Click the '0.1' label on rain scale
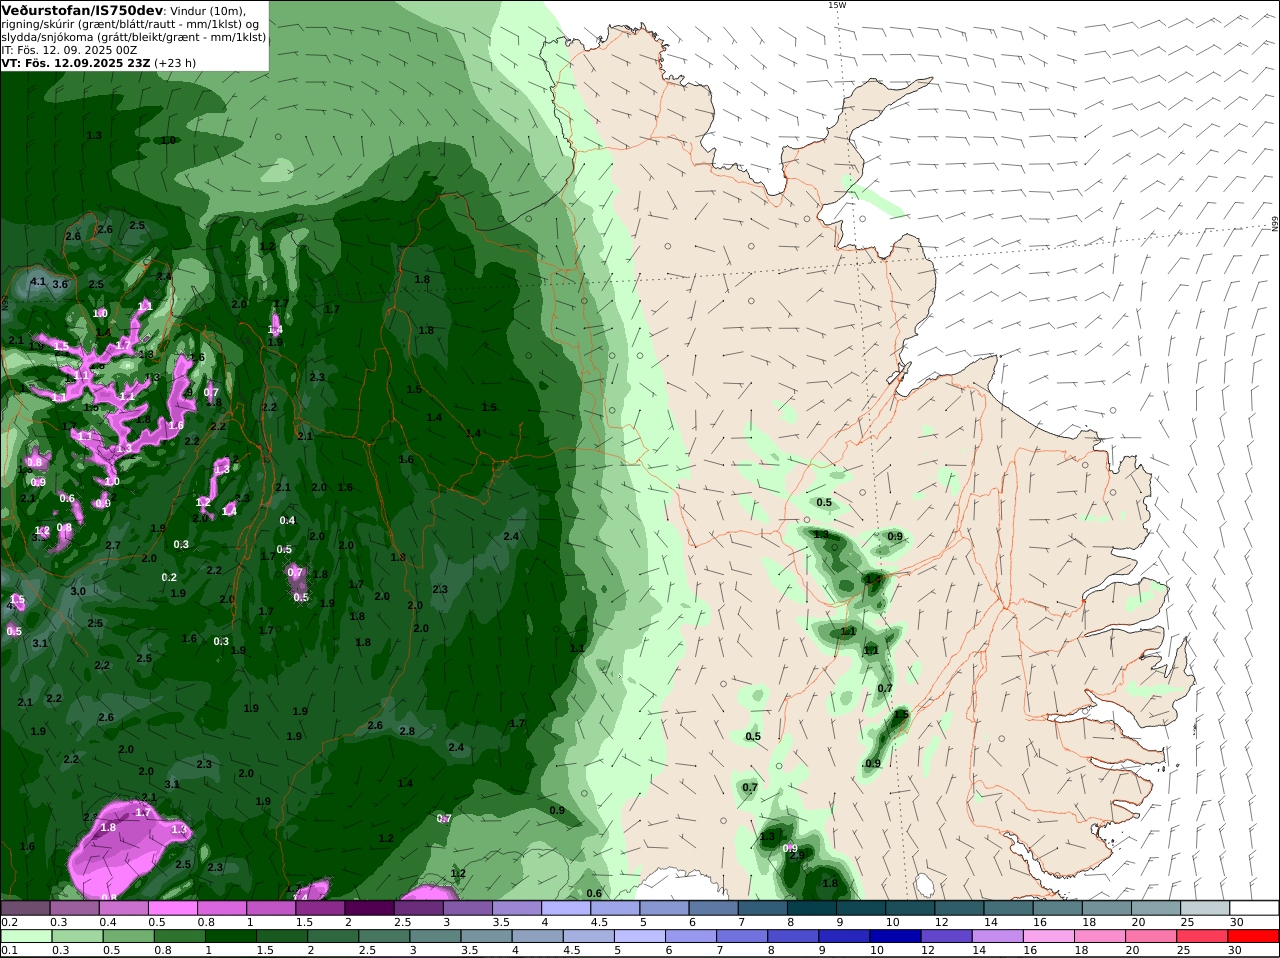The height and width of the screenshot is (958, 1280). 10,950
